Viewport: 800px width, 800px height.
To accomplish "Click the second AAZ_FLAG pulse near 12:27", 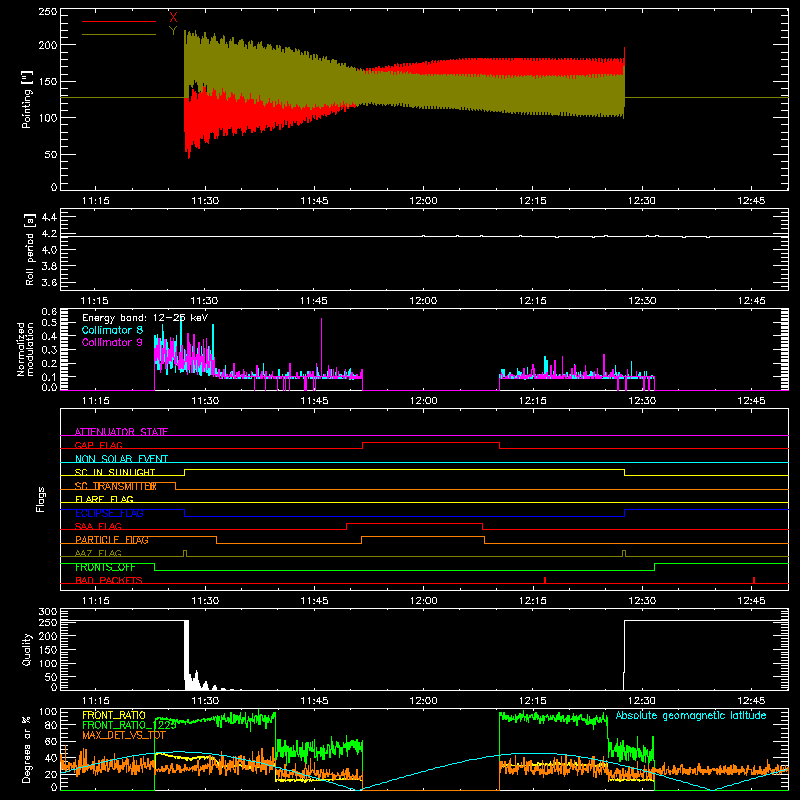I will (624, 553).
